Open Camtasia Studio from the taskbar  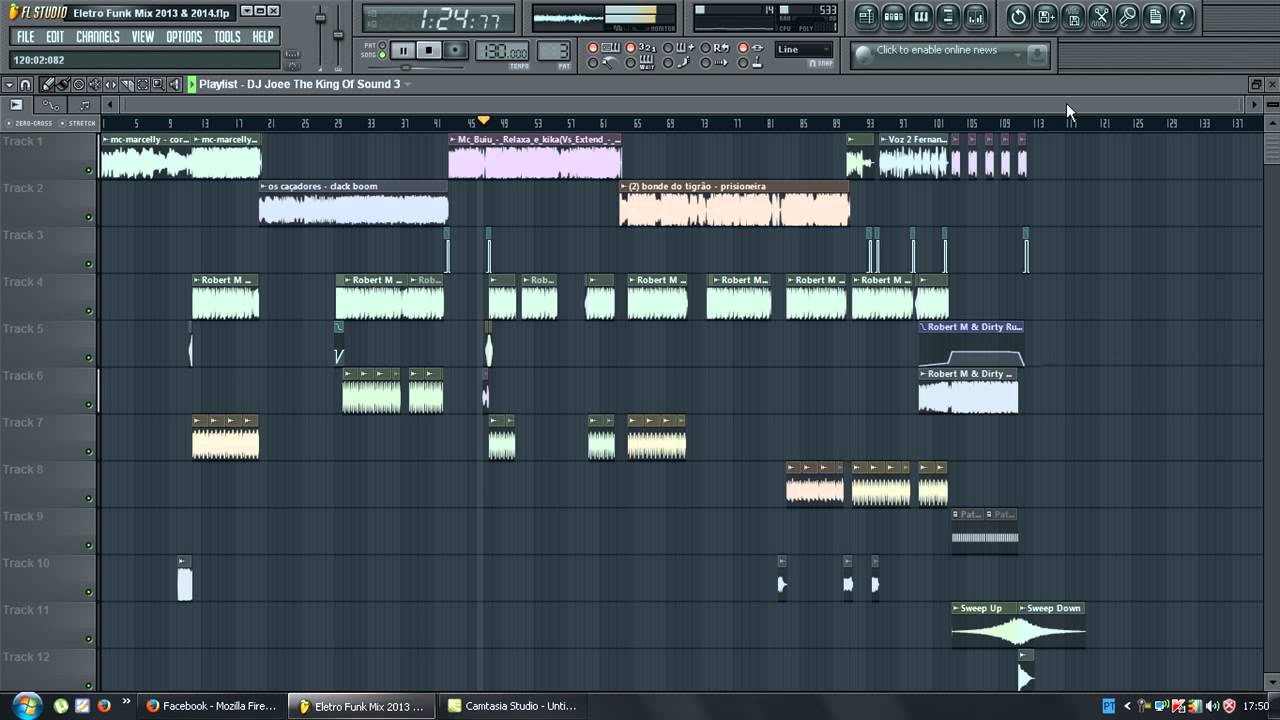pos(510,706)
